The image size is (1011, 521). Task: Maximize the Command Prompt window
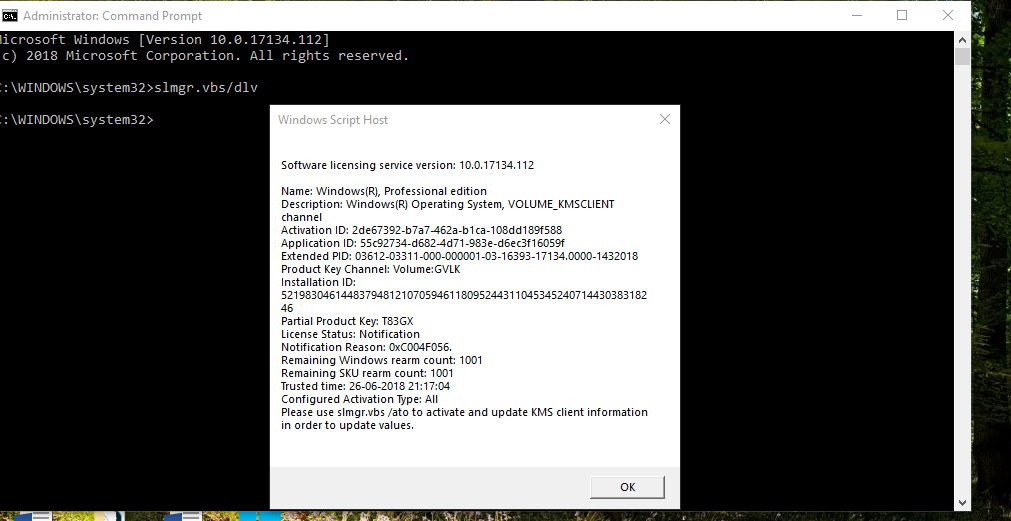(x=902, y=15)
